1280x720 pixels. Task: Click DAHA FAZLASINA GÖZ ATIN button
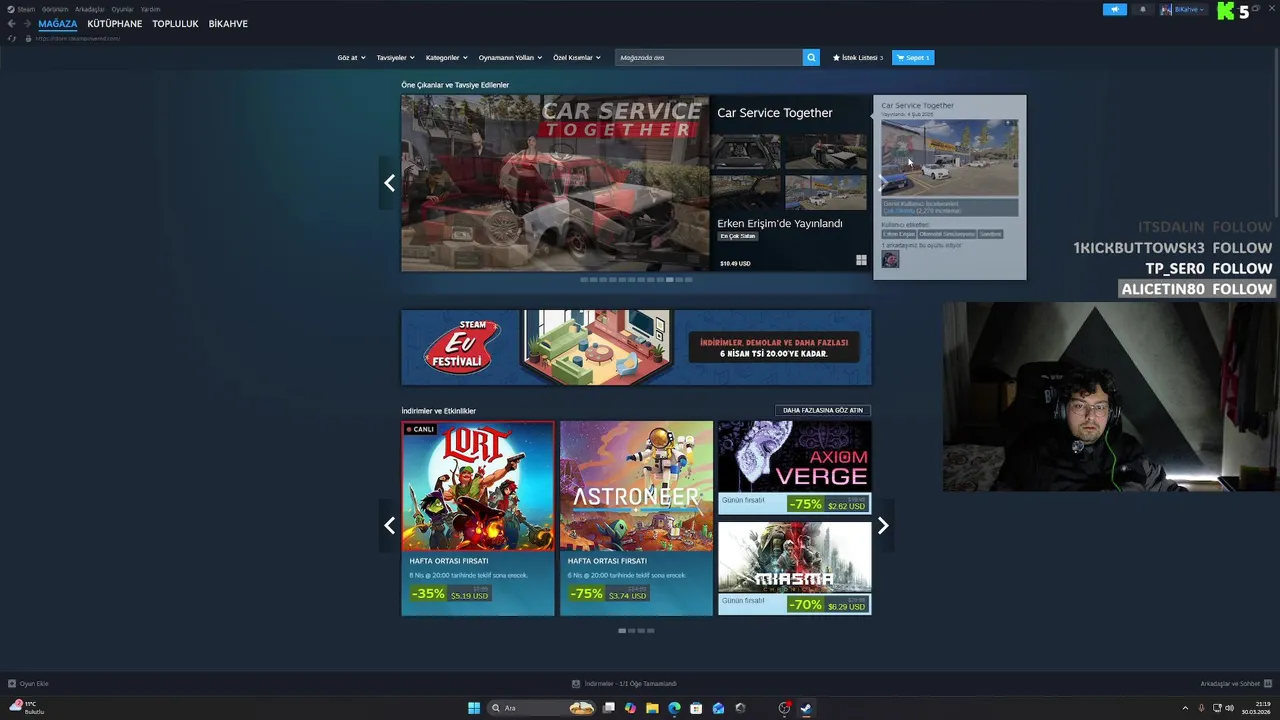point(823,410)
